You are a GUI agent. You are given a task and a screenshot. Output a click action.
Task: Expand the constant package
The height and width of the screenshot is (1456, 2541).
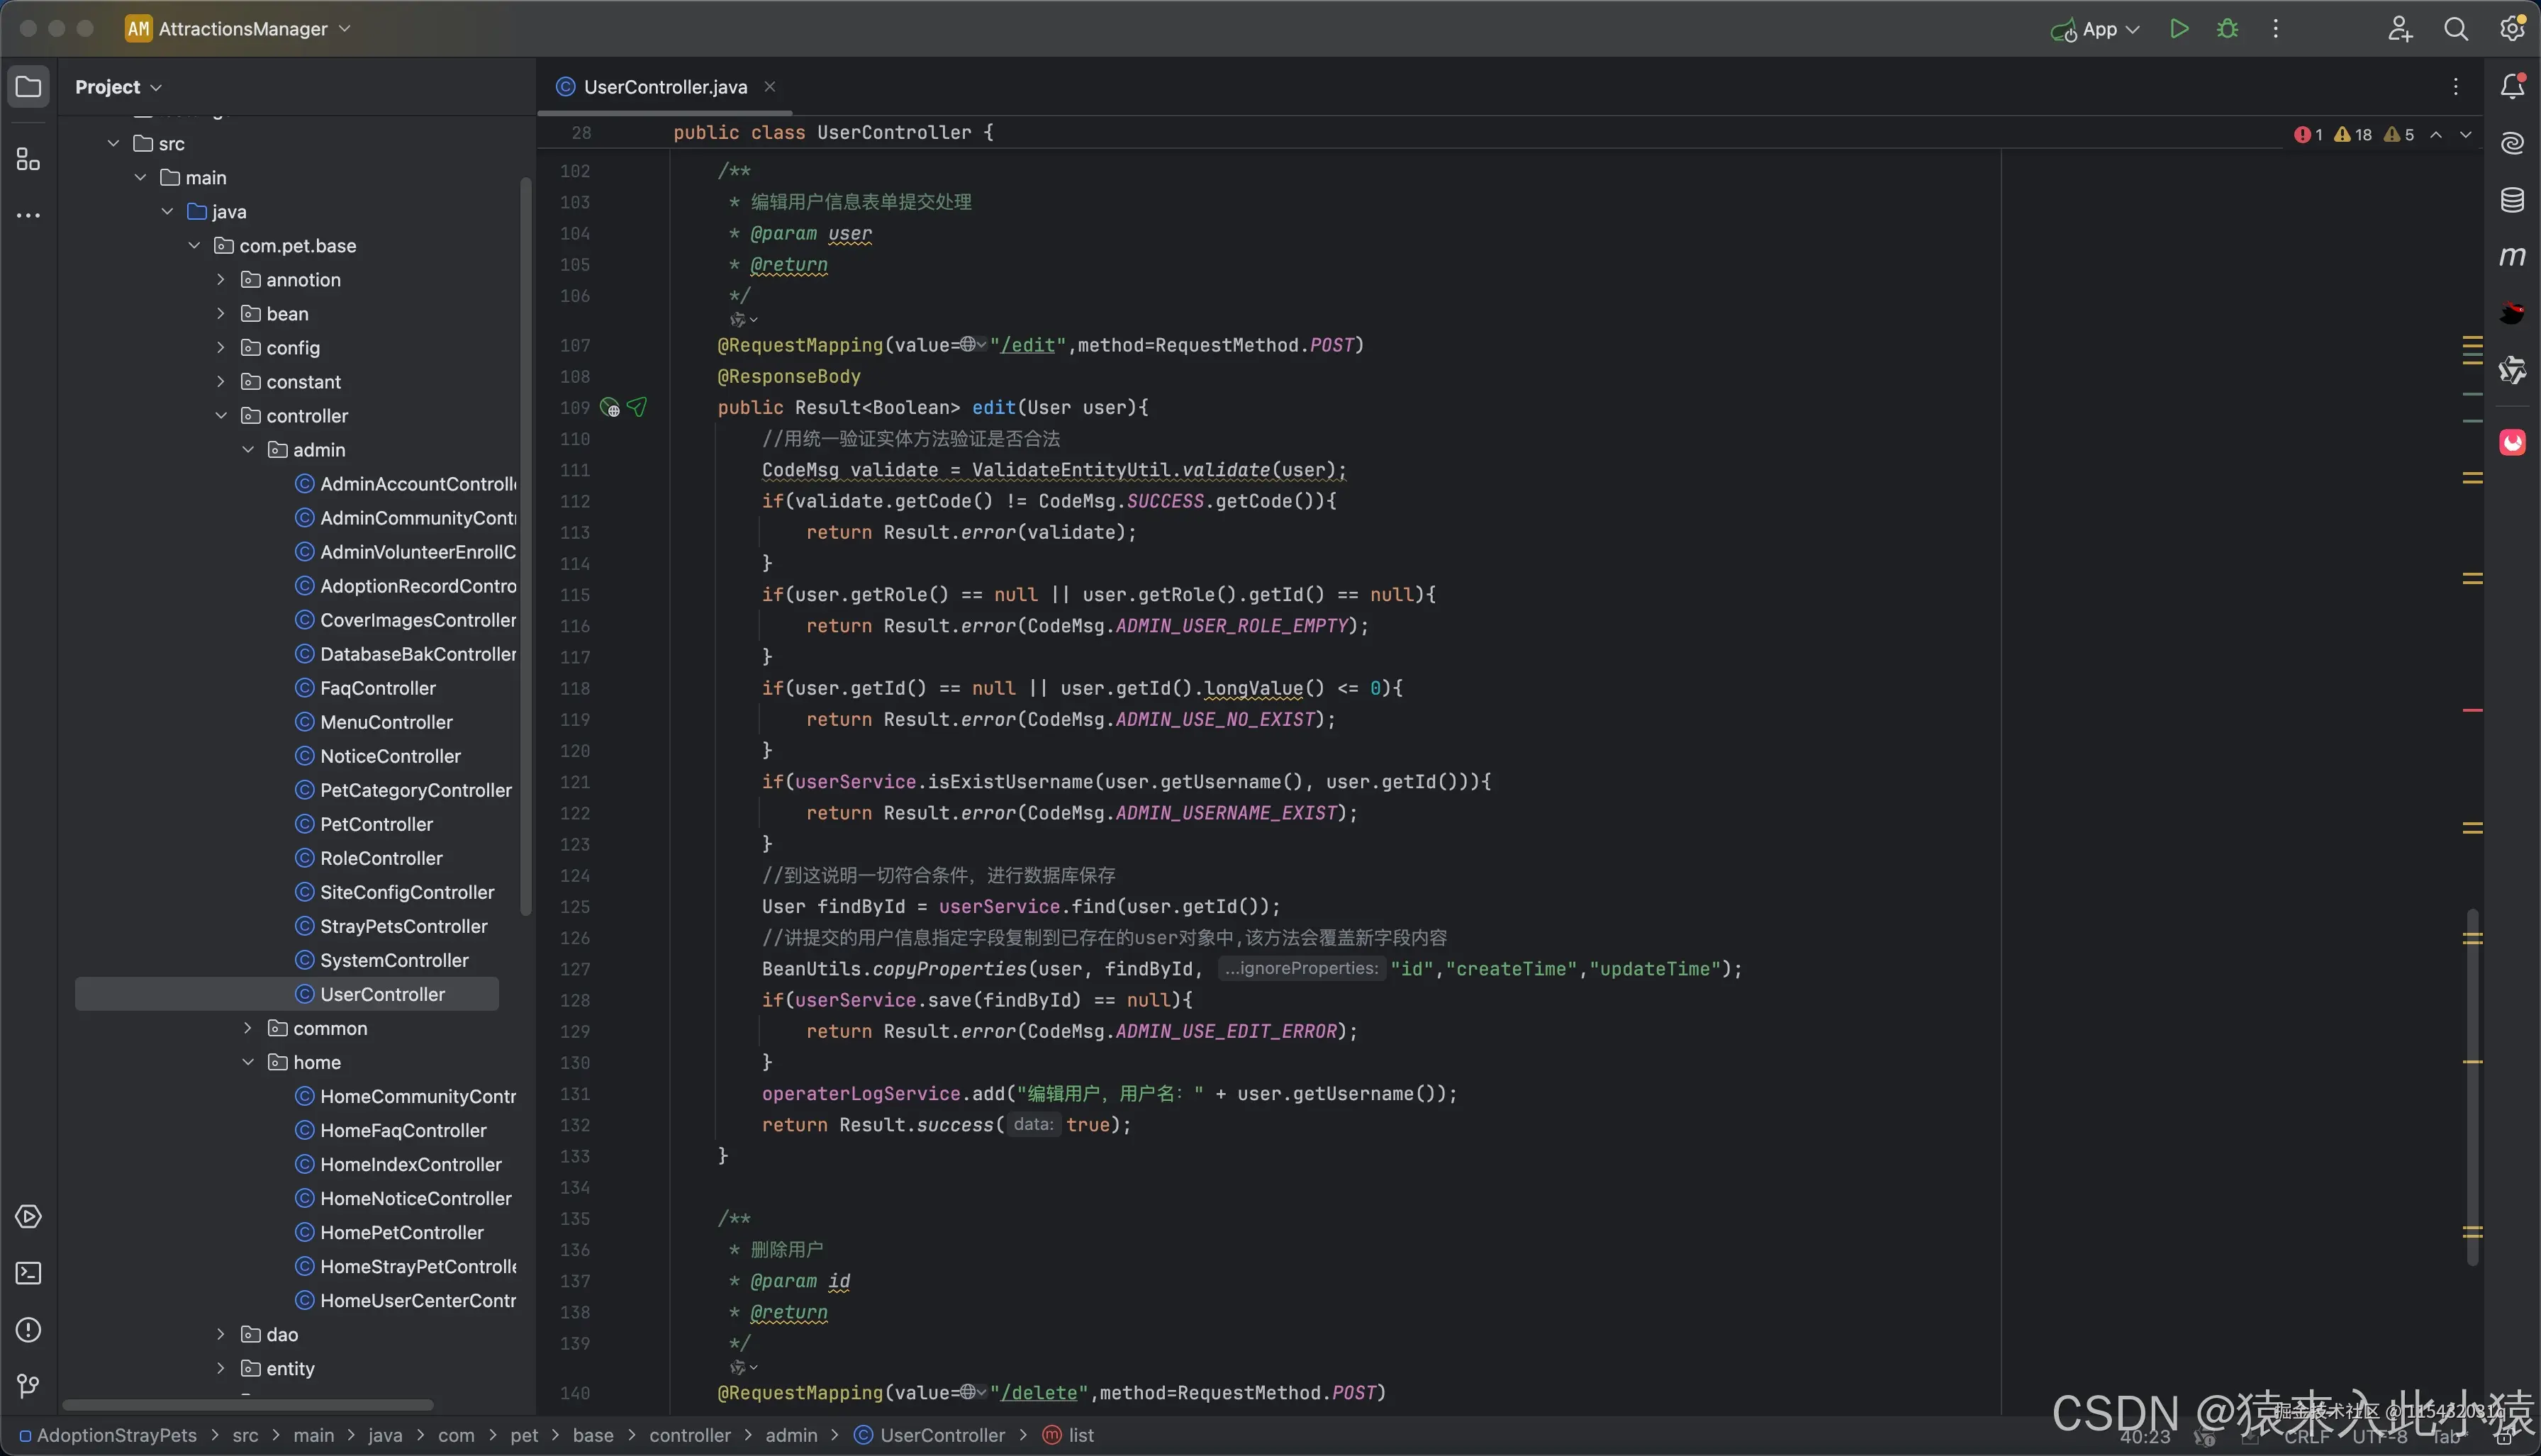[x=221, y=382]
